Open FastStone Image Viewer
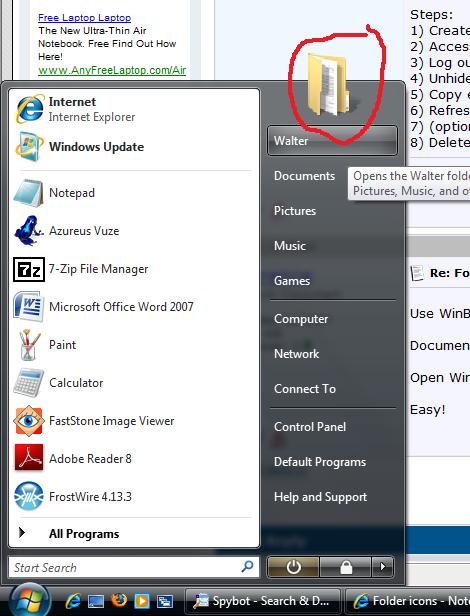 [x=134, y=421]
